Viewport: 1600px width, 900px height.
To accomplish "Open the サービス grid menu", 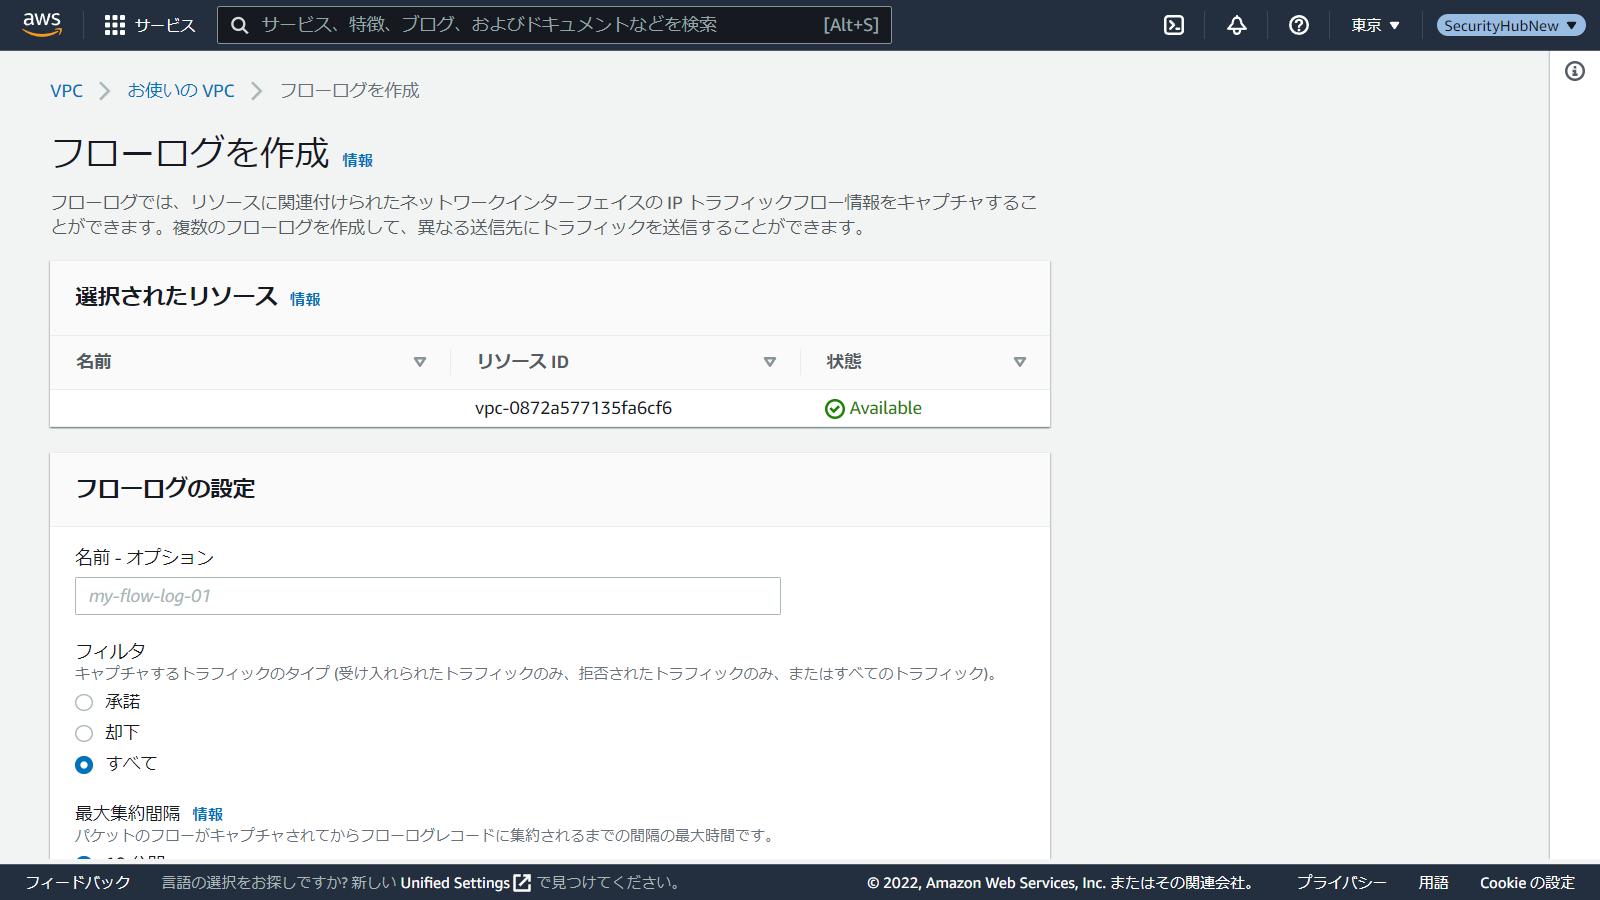I will pyautogui.click(x=150, y=25).
